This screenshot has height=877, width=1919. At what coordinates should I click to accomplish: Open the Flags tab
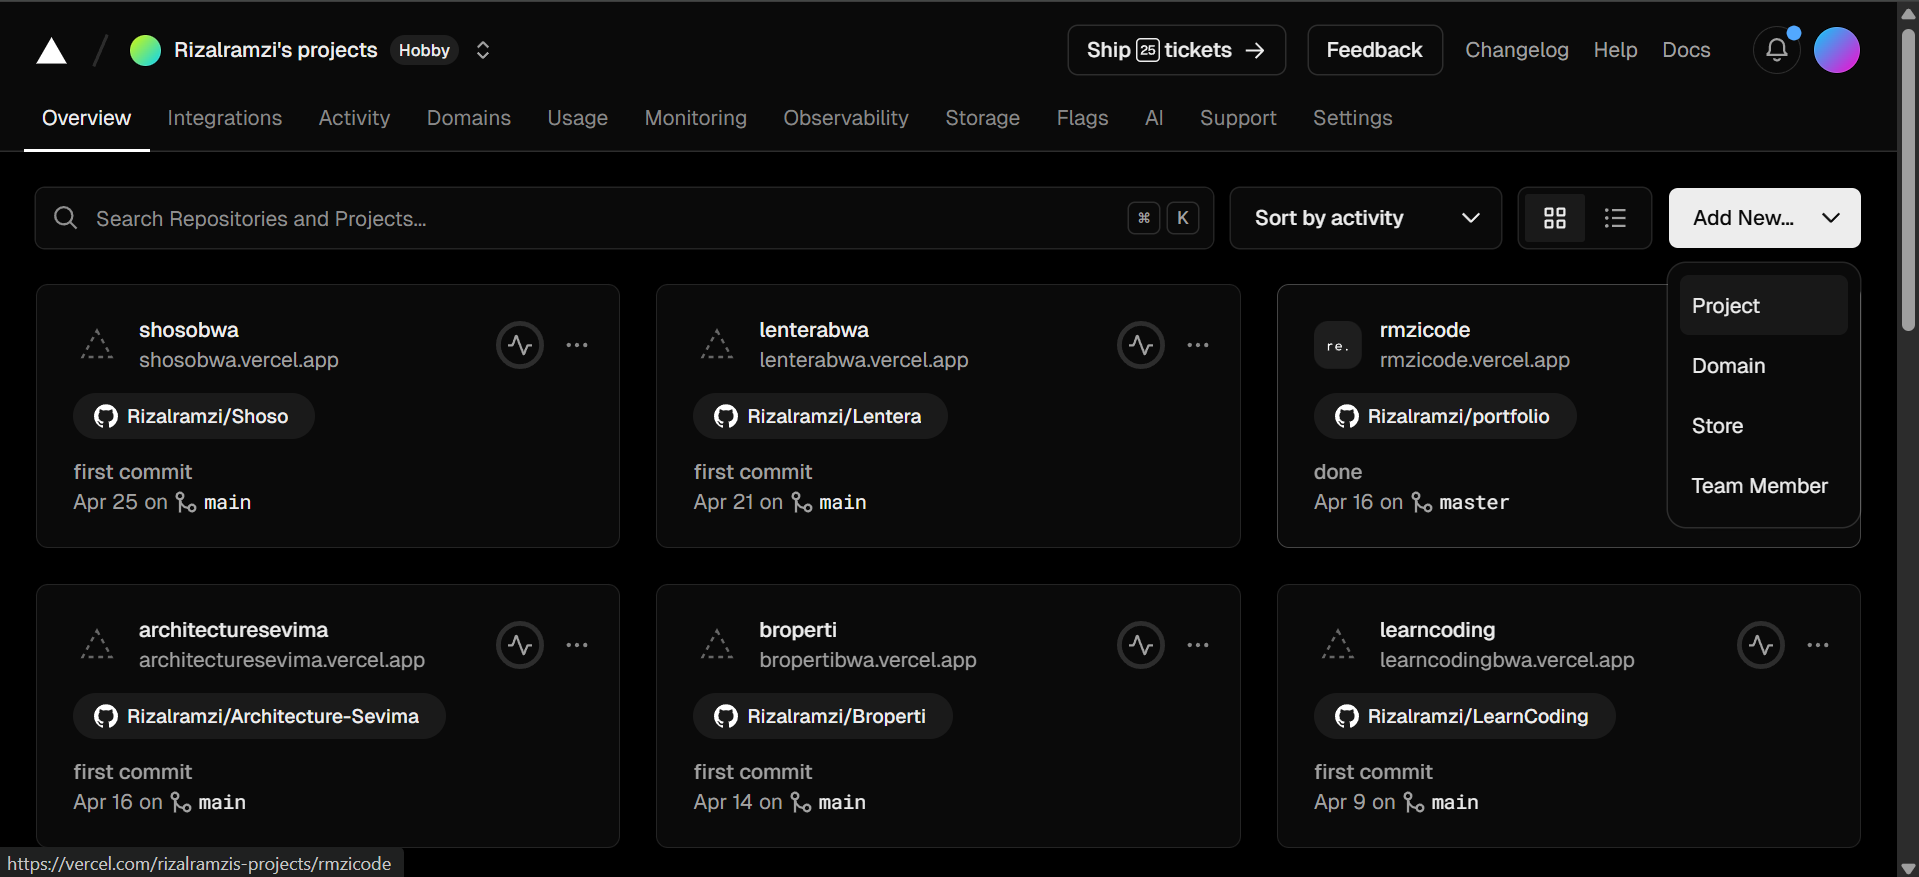pos(1083,118)
